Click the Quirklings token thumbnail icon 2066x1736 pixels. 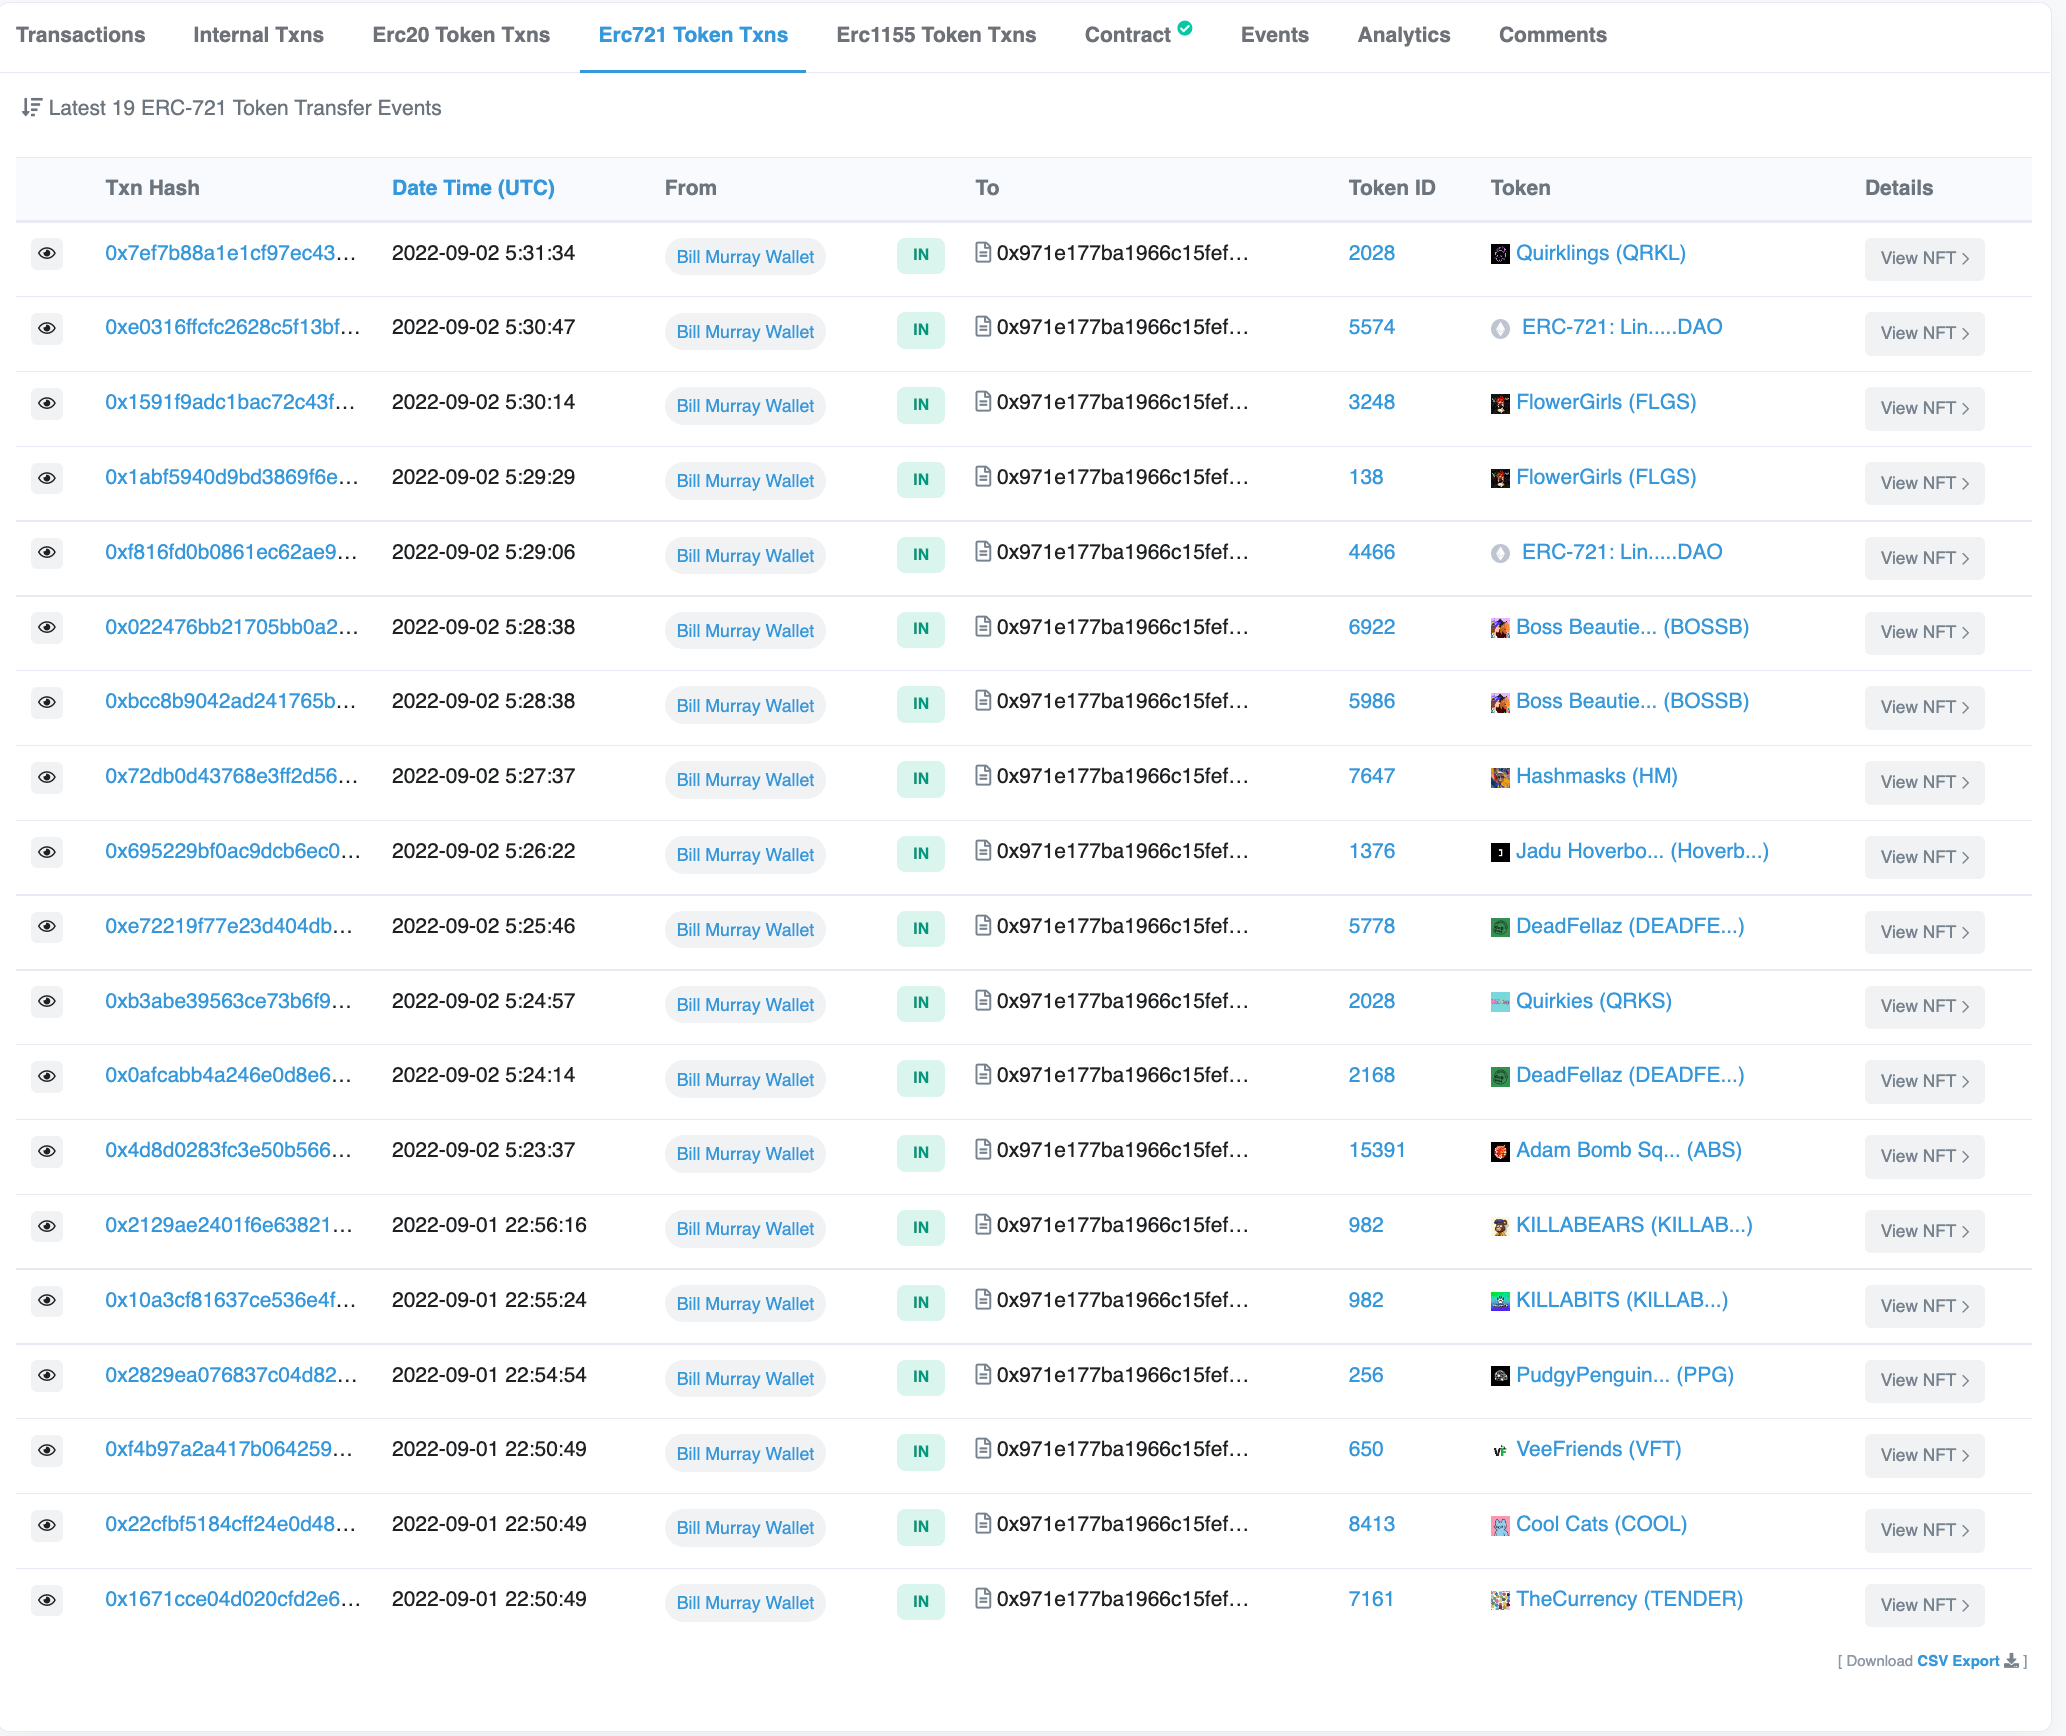(x=1500, y=254)
